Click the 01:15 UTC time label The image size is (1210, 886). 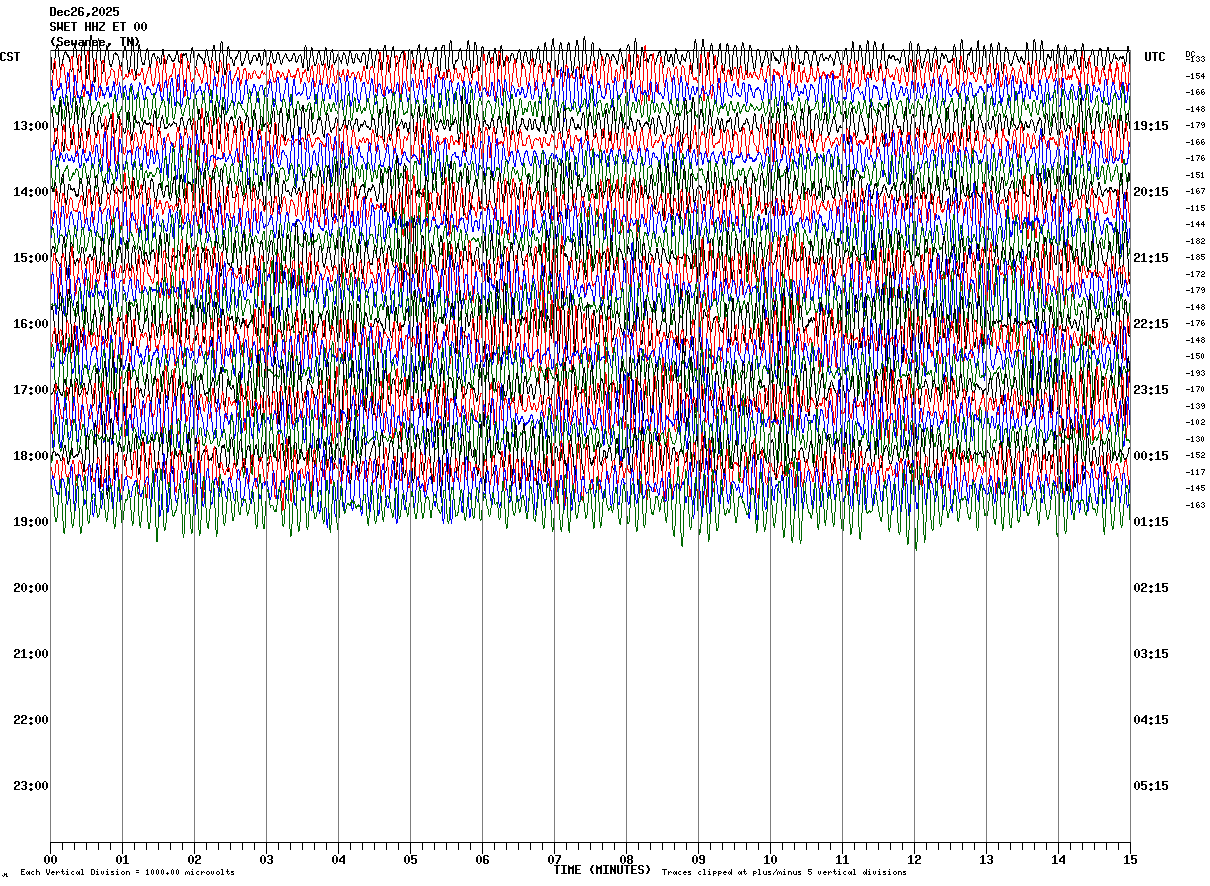(x=1150, y=522)
